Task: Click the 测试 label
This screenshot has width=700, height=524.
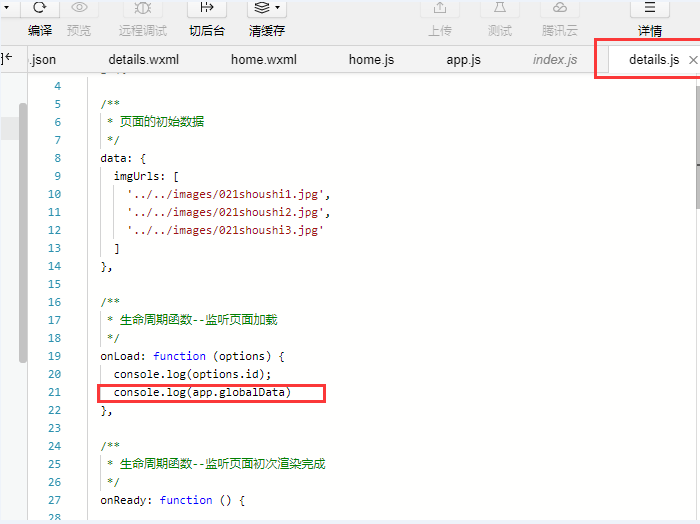Action: (x=500, y=31)
